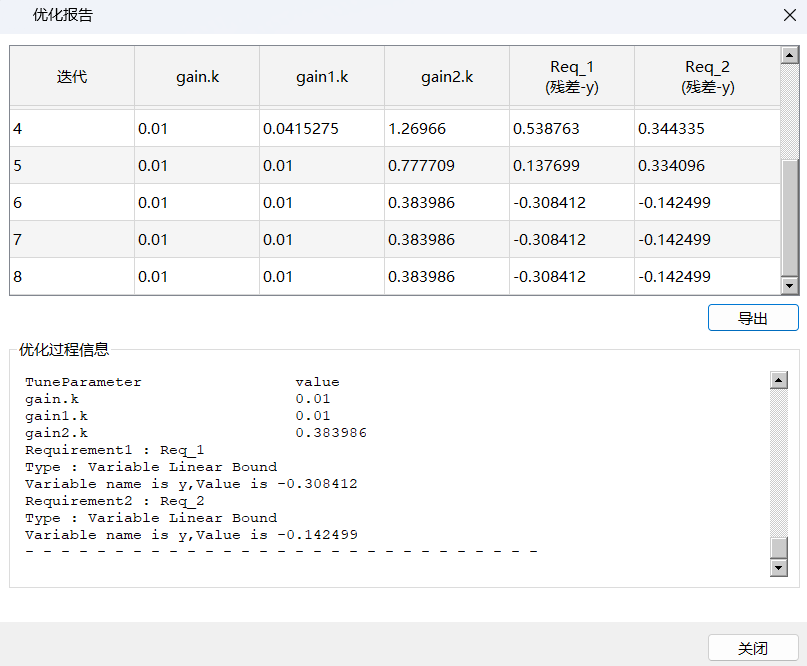Click the gain1.k column header
The image size is (807, 666).
click(x=322, y=76)
